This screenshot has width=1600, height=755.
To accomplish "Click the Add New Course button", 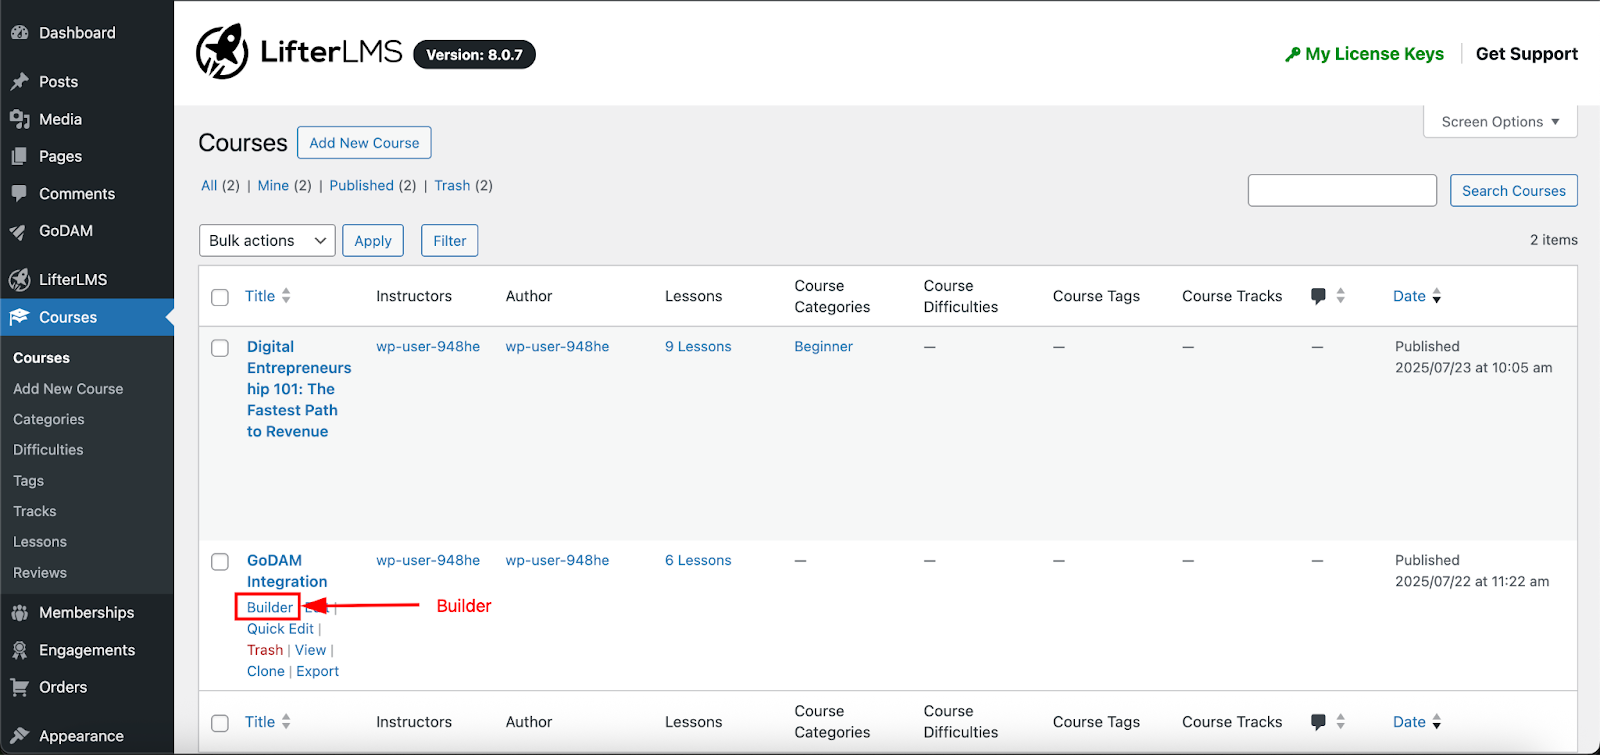I will pyautogui.click(x=364, y=143).
